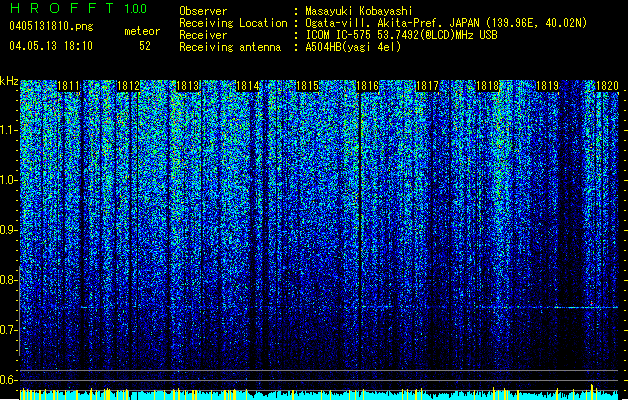Screen dimensions: 629x400
Task: Click the 1.1 kHz axis tick label
Action: [x=9, y=130]
